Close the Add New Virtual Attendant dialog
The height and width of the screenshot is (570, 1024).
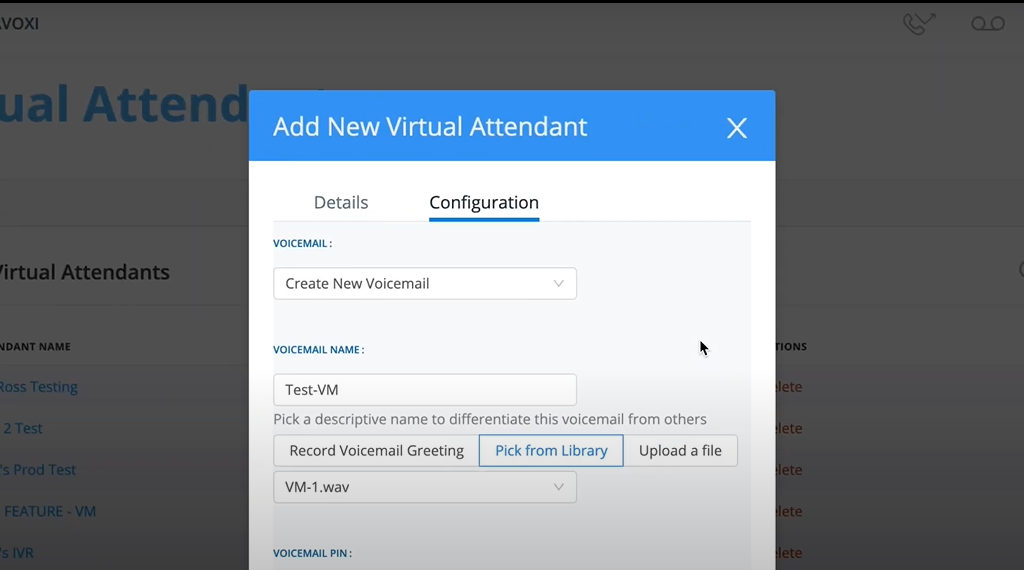tap(737, 128)
